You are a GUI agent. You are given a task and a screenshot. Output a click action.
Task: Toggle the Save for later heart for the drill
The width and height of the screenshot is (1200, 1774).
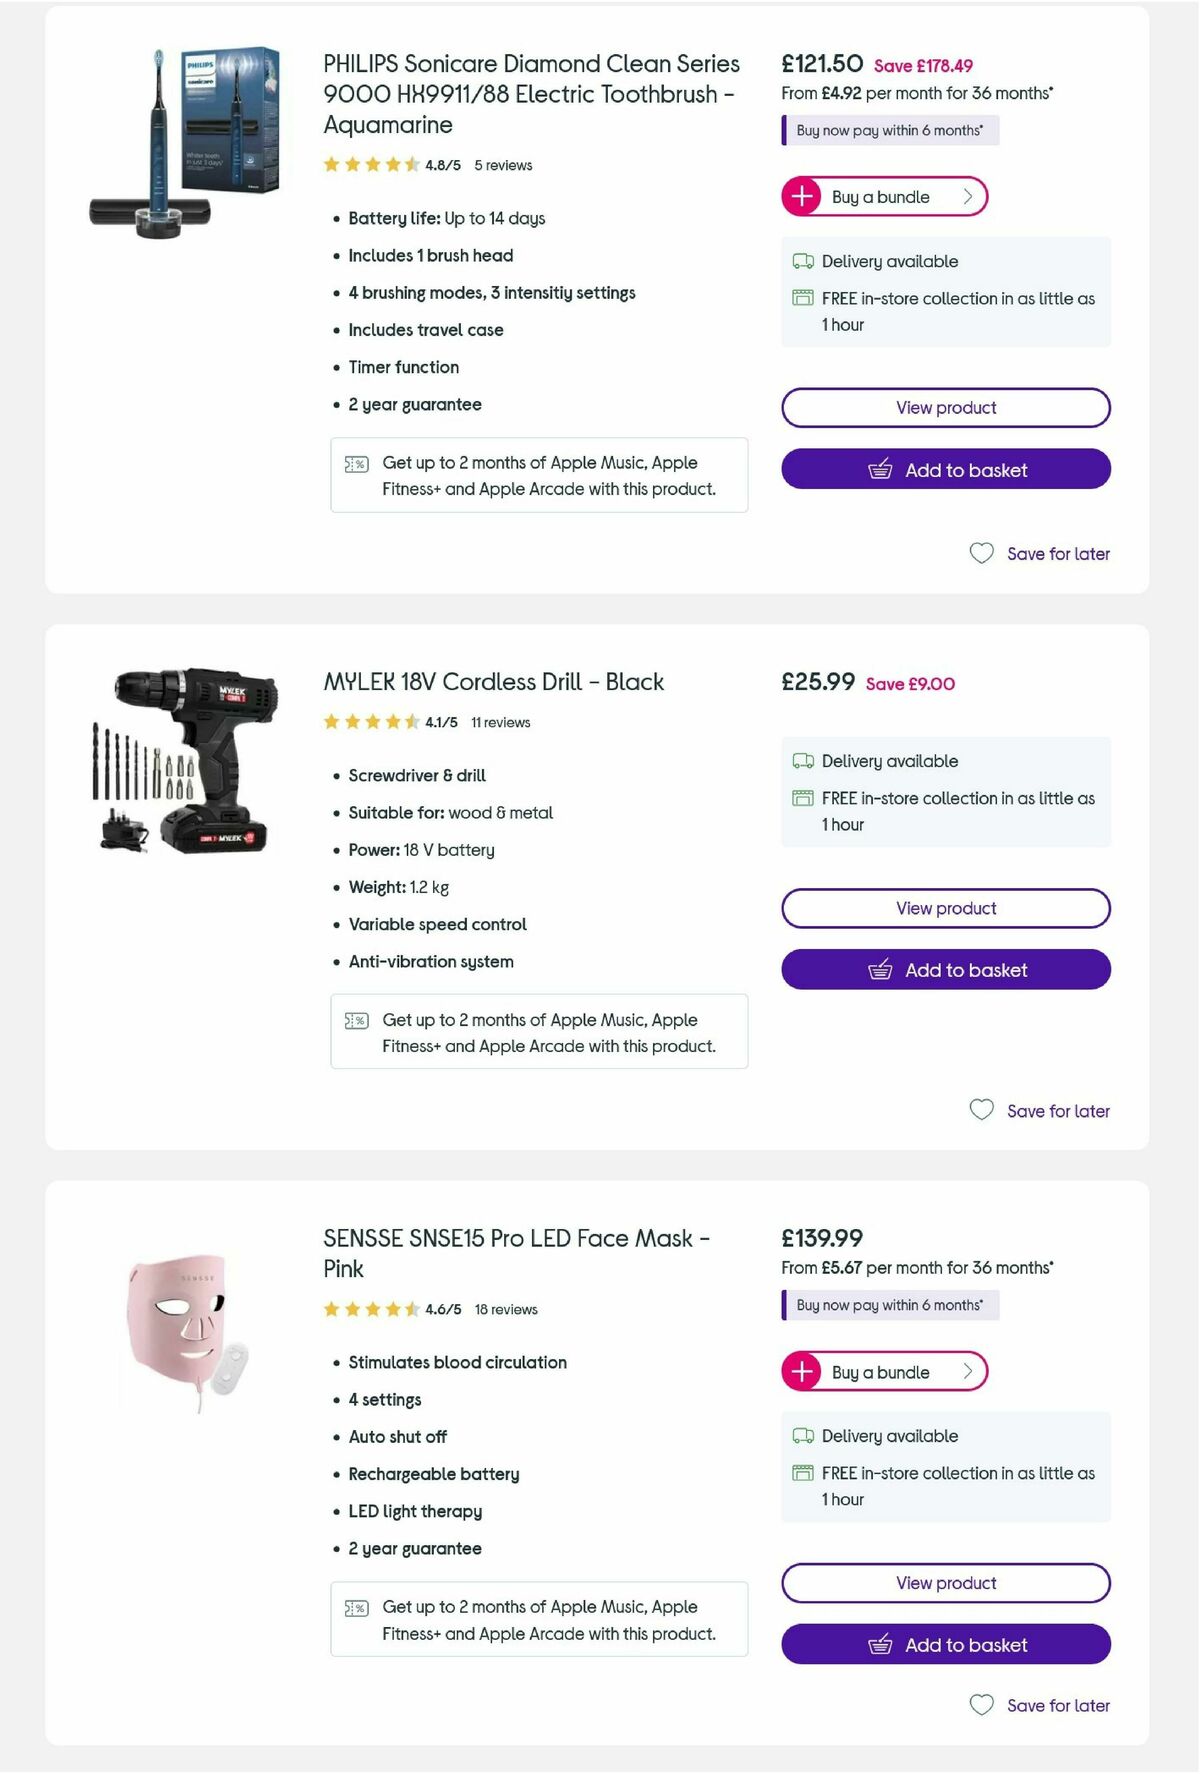980,1110
